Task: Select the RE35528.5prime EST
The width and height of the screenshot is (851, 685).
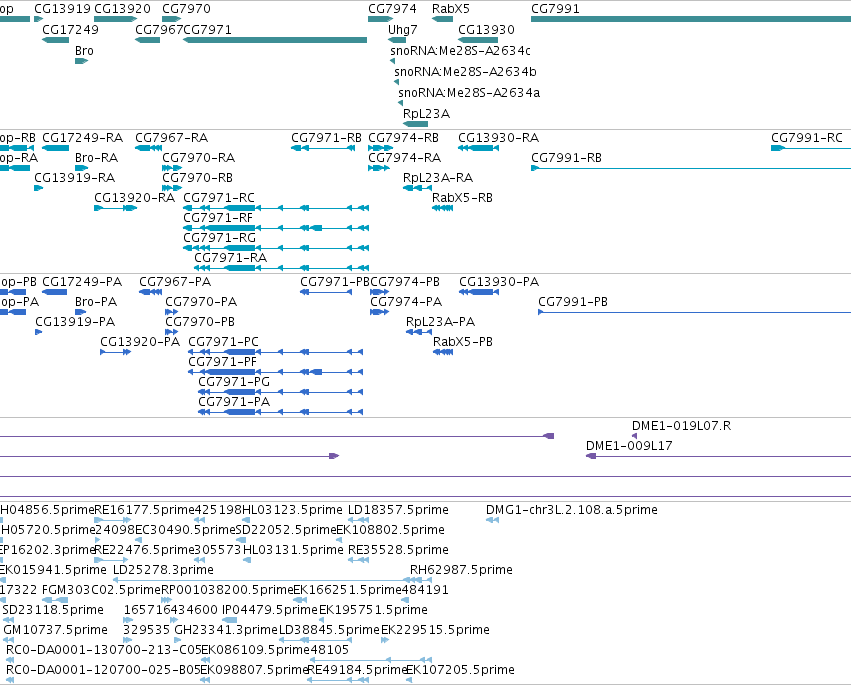Action: point(358,560)
